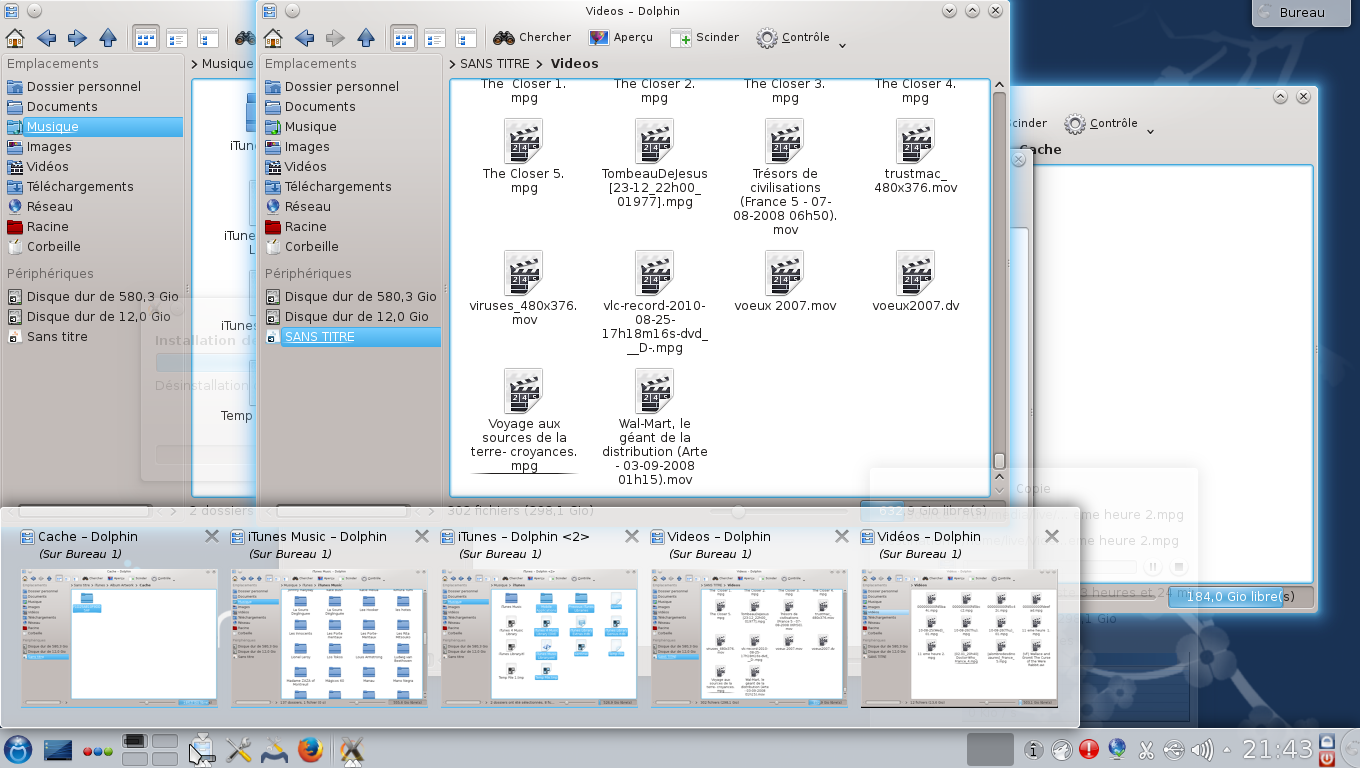The width and height of the screenshot is (1360, 768).
Task: Click the lock screen icon in the panel
Action: click(1327, 741)
